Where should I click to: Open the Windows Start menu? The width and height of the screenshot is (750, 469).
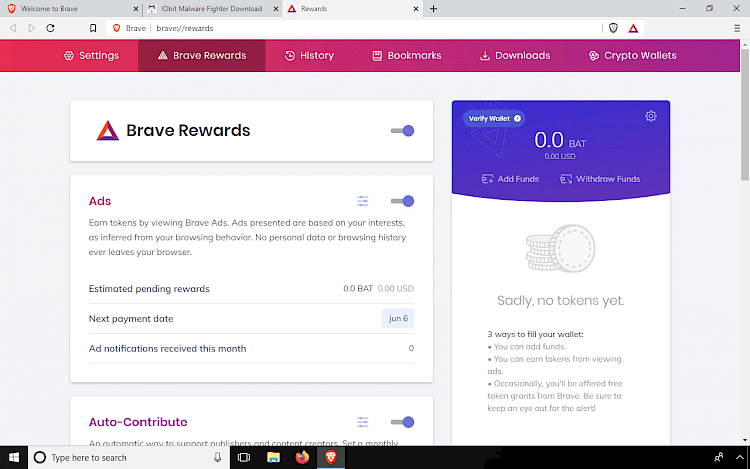pyautogui.click(x=14, y=458)
